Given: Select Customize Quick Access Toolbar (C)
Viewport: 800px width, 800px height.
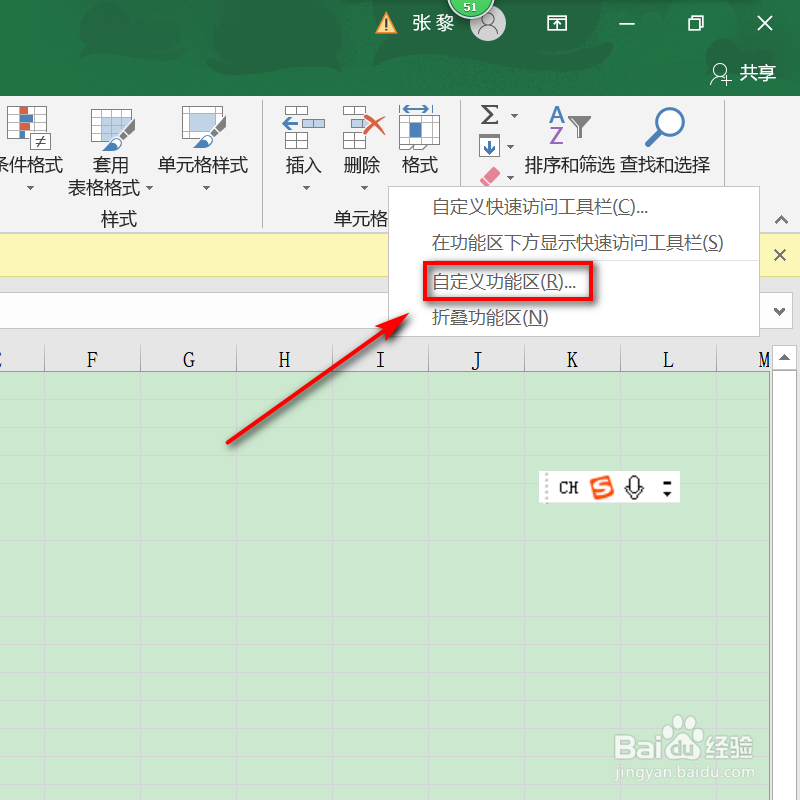Looking at the screenshot, I should pyautogui.click(x=574, y=207).
